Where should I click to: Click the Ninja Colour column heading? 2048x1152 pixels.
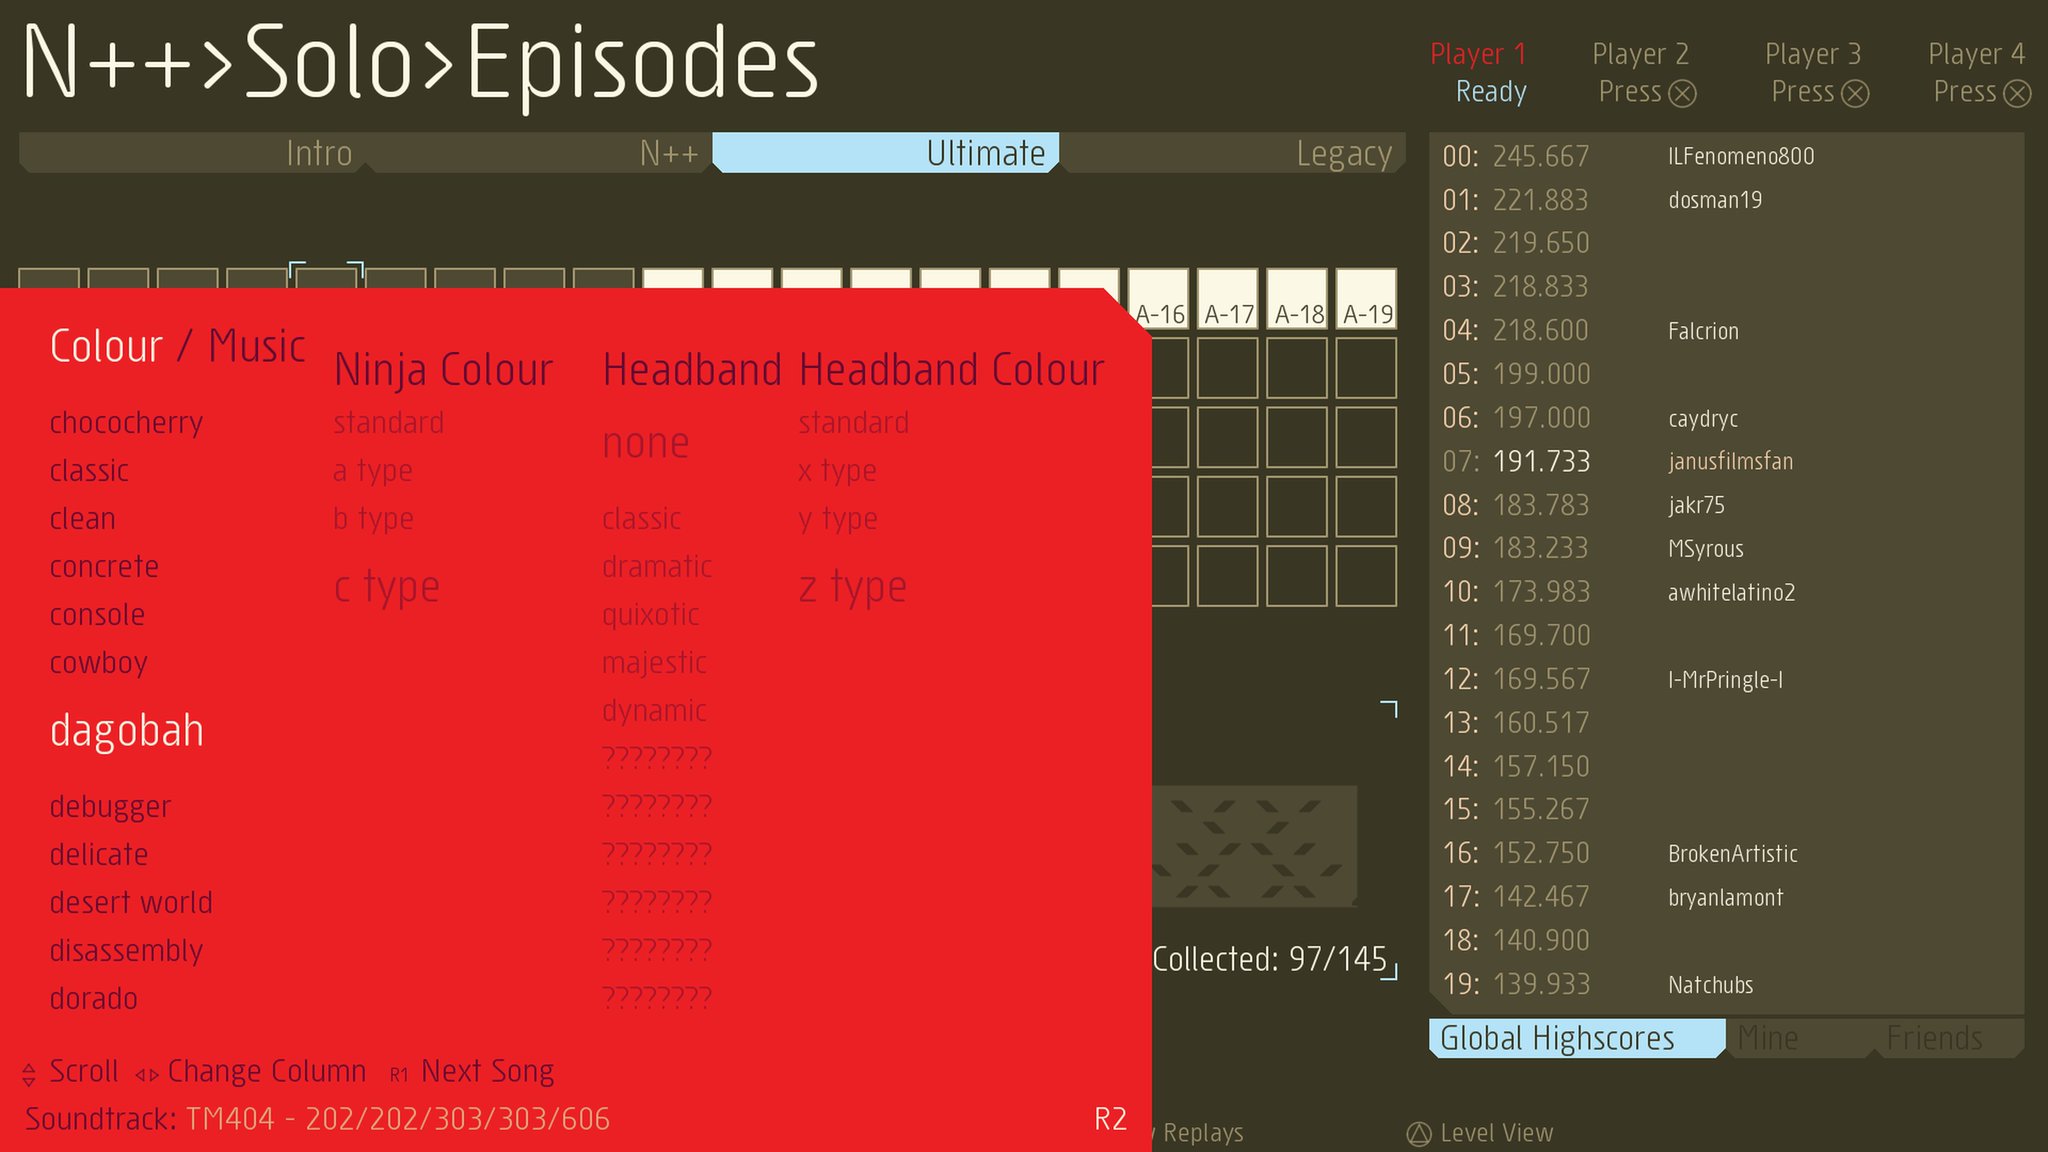coord(443,370)
